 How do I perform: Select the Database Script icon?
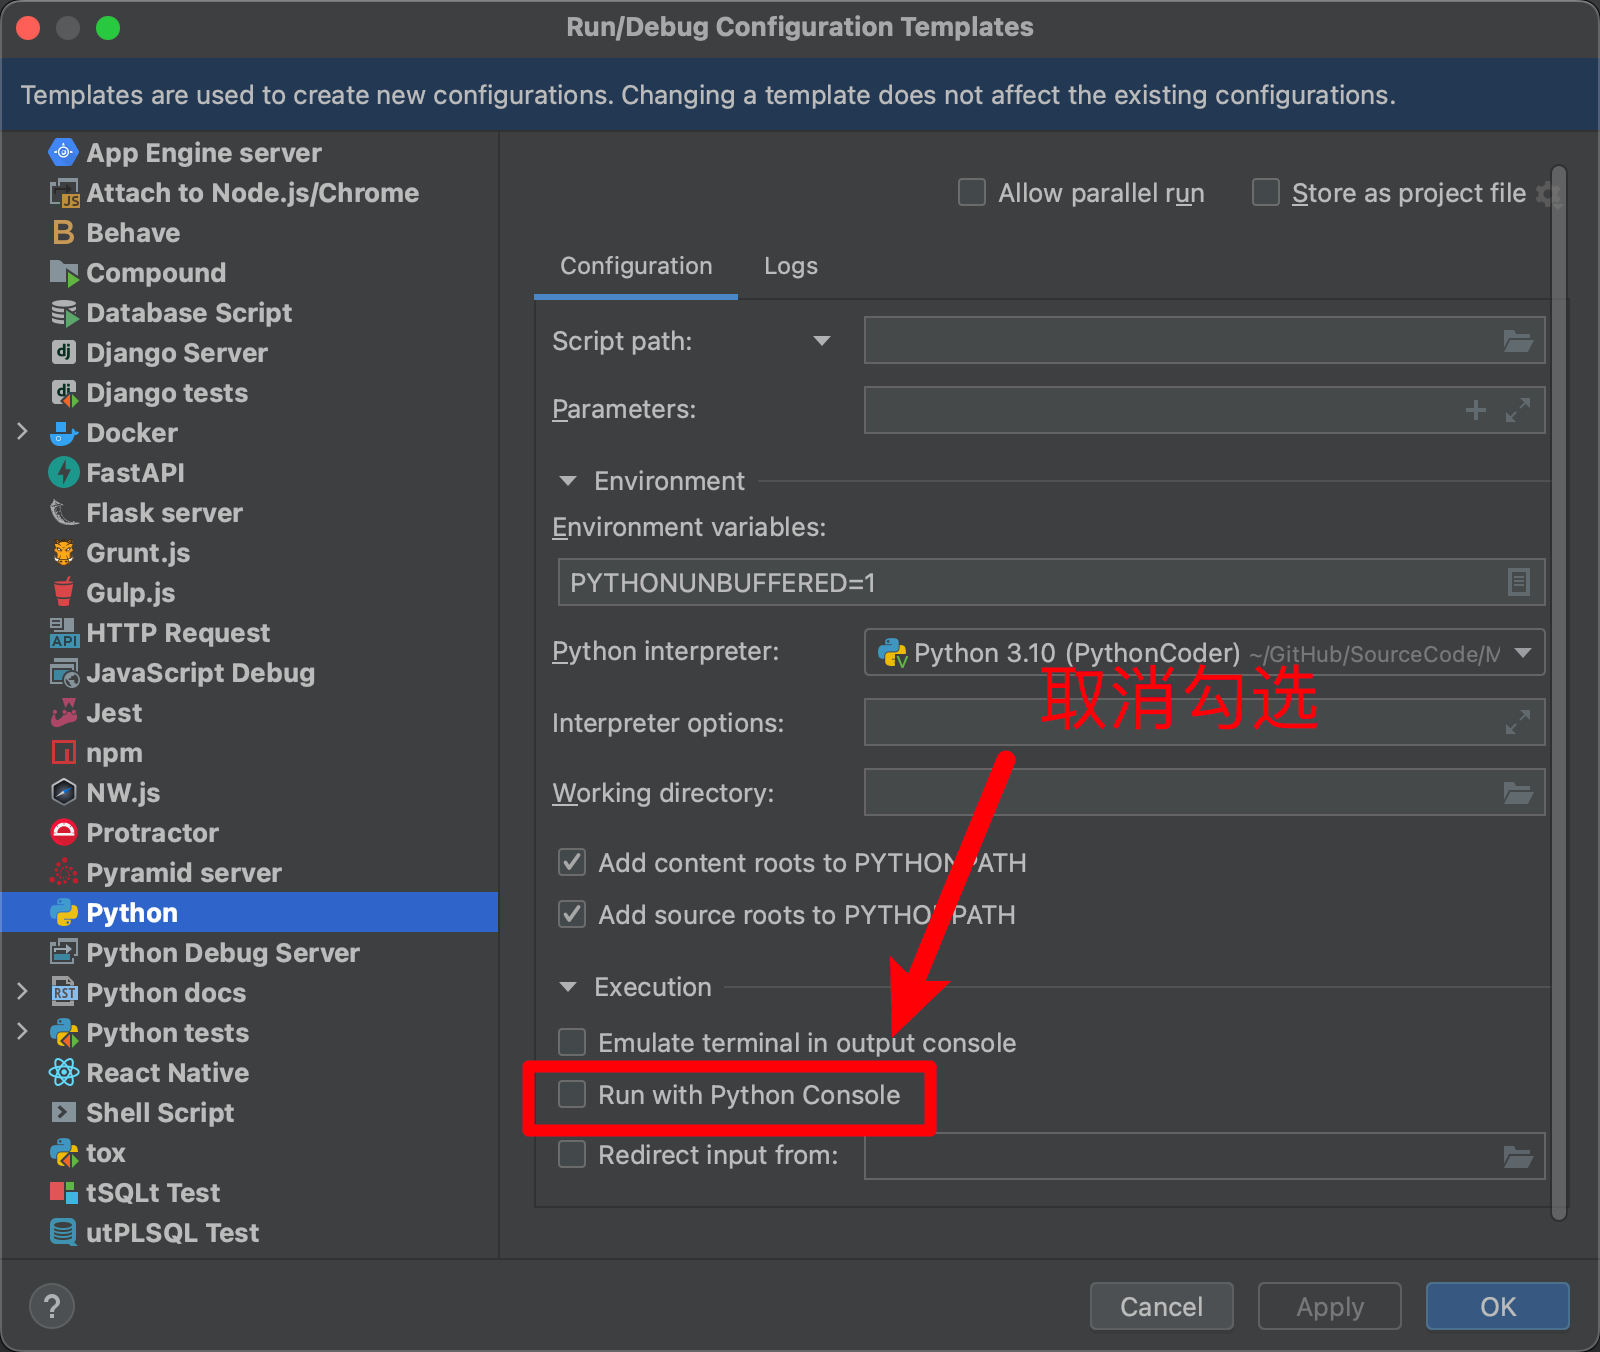click(x=63, y=312)
